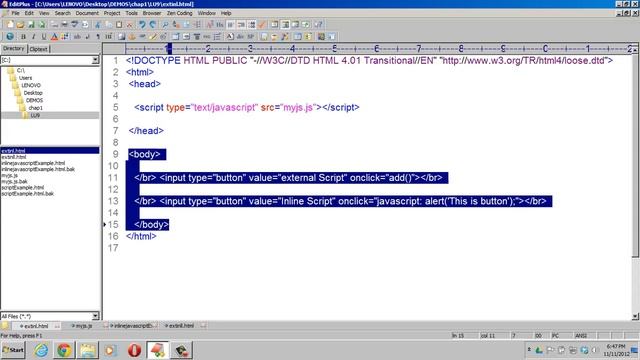Insert heading with the H icon

(x=109, y=36)
